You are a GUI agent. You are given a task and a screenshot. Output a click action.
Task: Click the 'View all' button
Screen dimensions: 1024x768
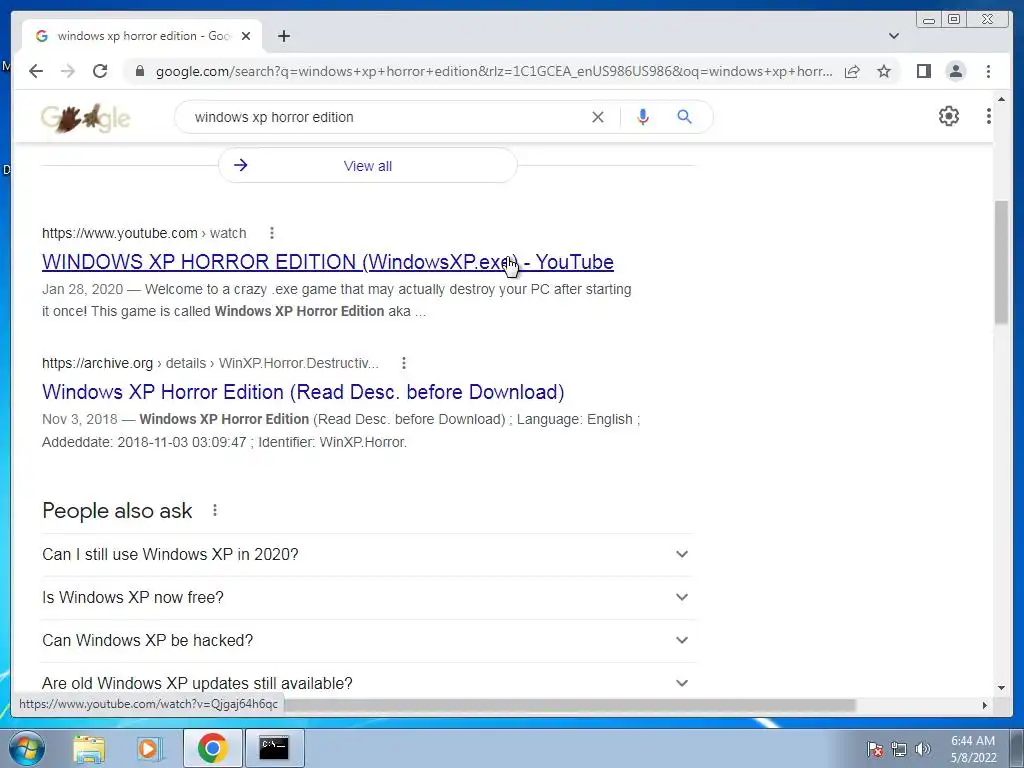click(x=368, y=165)
